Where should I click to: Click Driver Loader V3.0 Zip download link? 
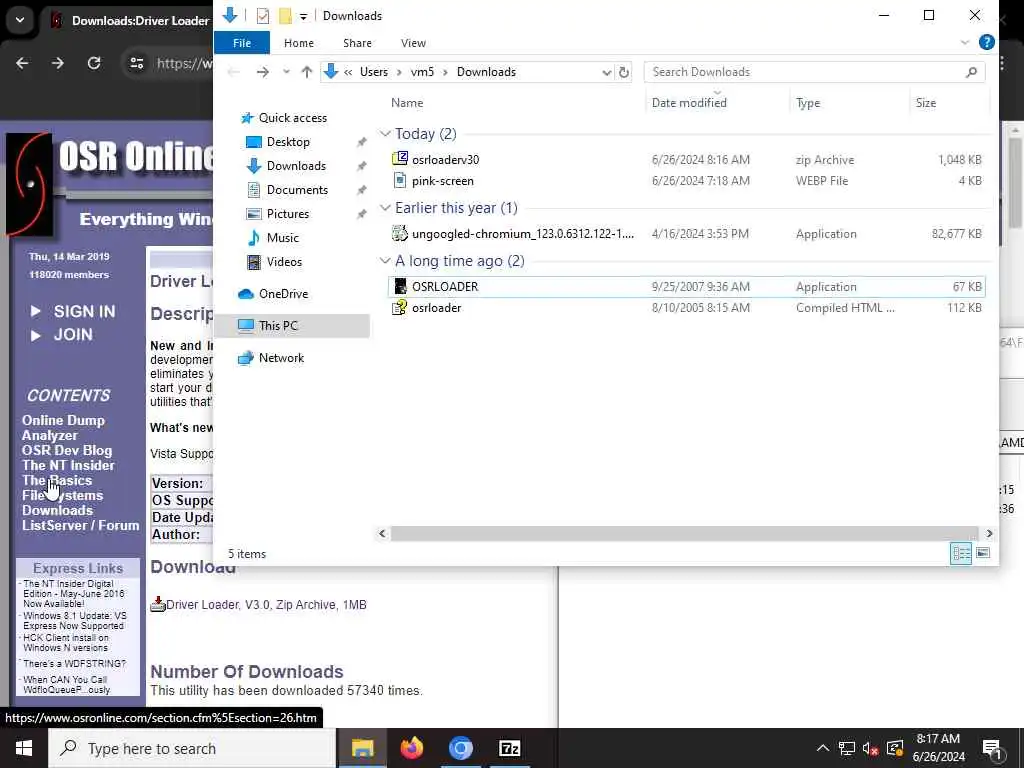266,605
